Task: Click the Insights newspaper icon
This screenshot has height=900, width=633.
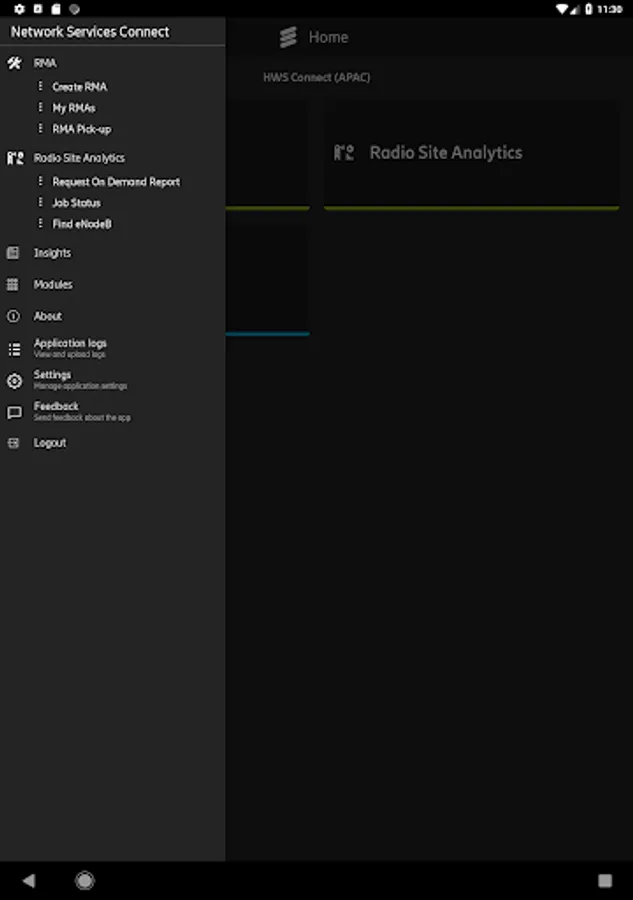Action: click(x=13, y=253)
